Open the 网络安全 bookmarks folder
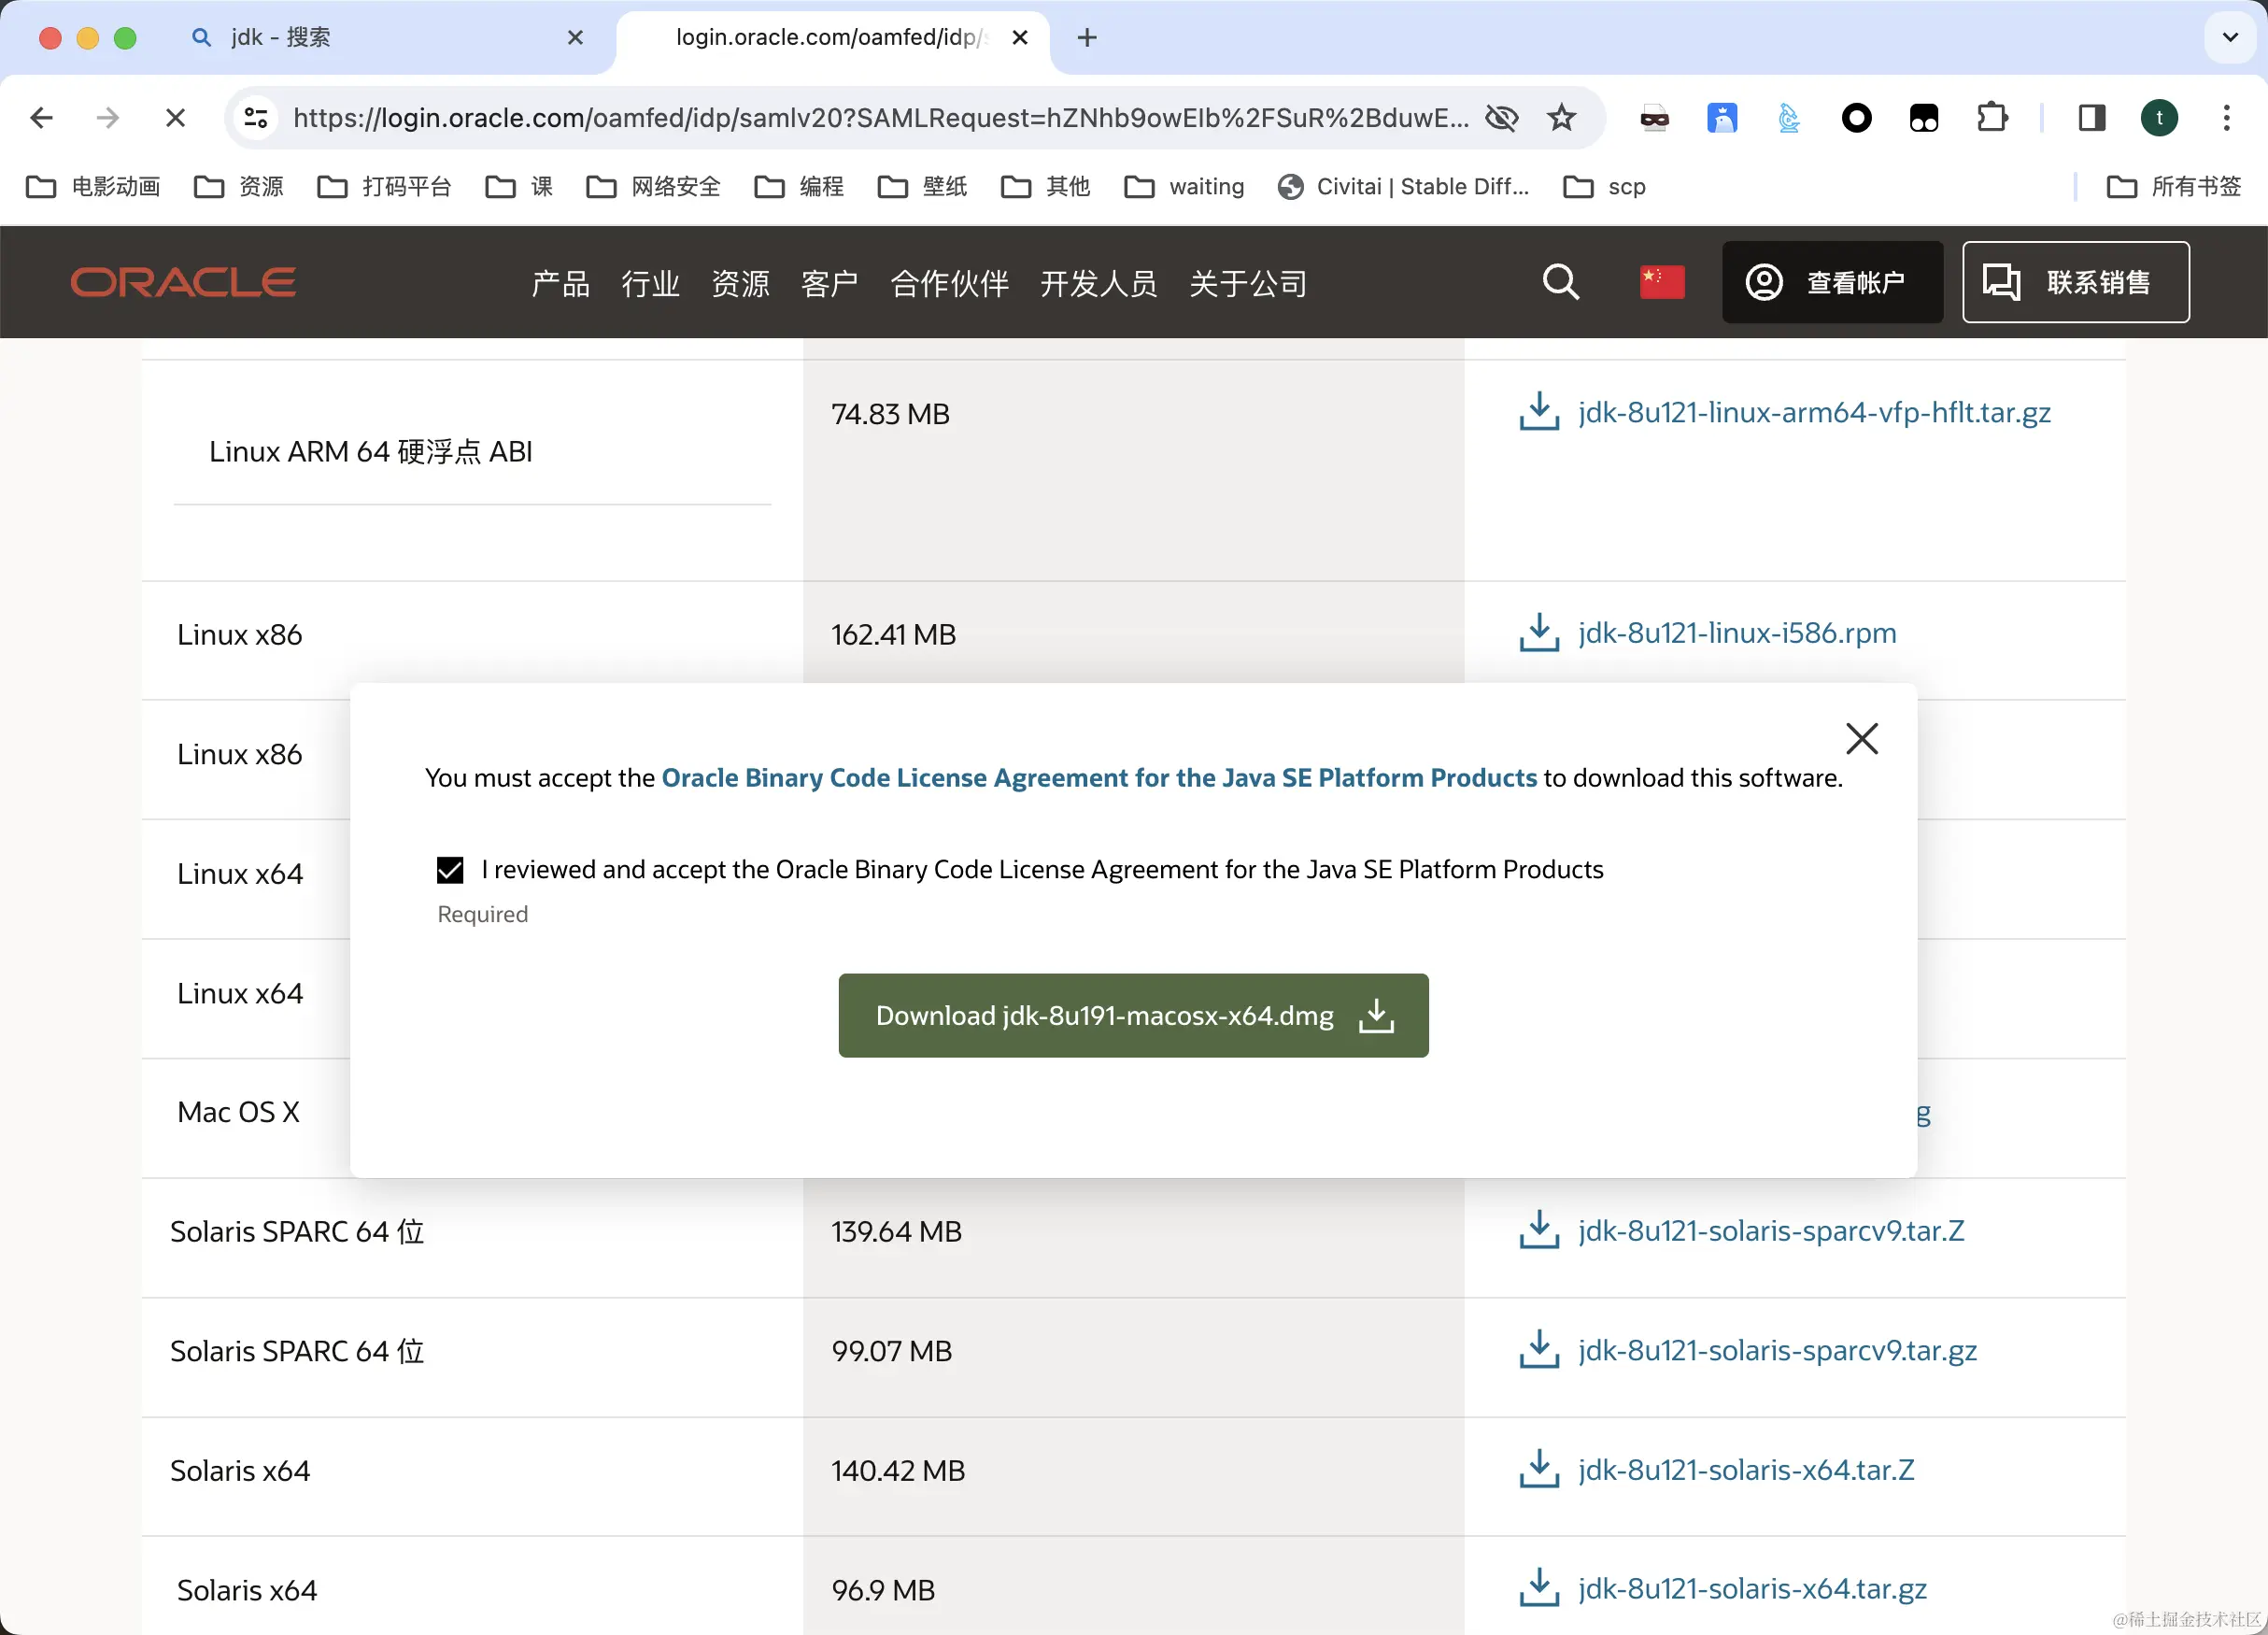 coord(654,187)
